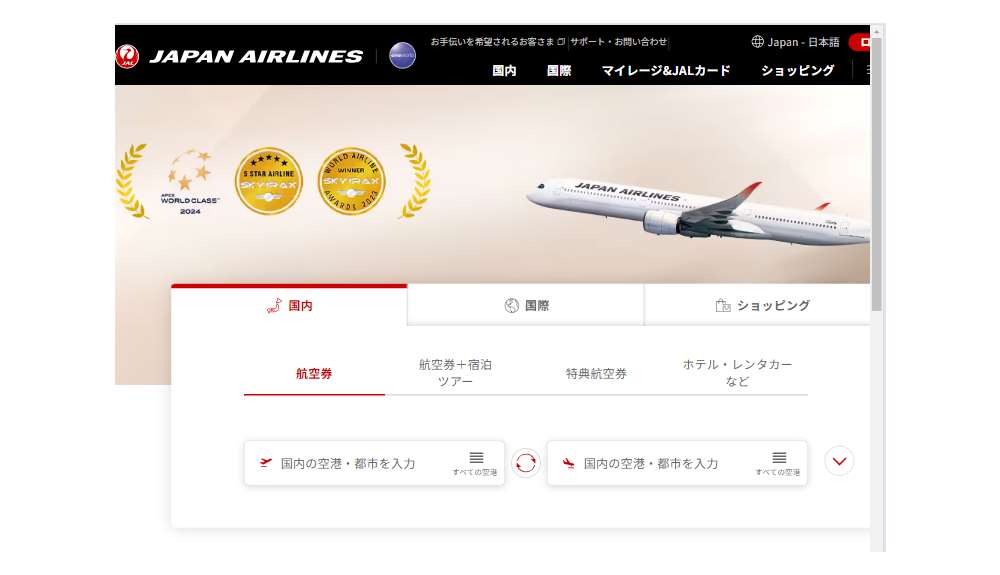Select the 特典航空券 sub-tab
The image size is (1000, 575).
tap(596, 374)
